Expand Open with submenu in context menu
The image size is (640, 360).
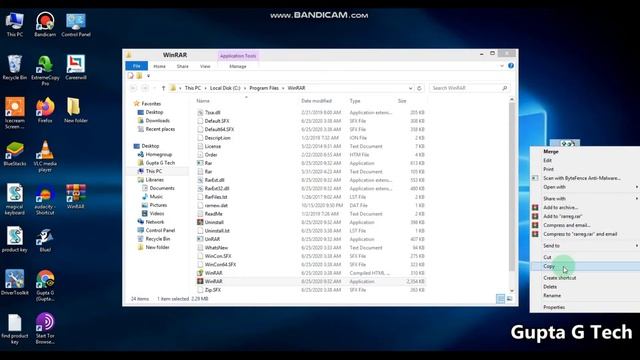click(x=637, y=187)
